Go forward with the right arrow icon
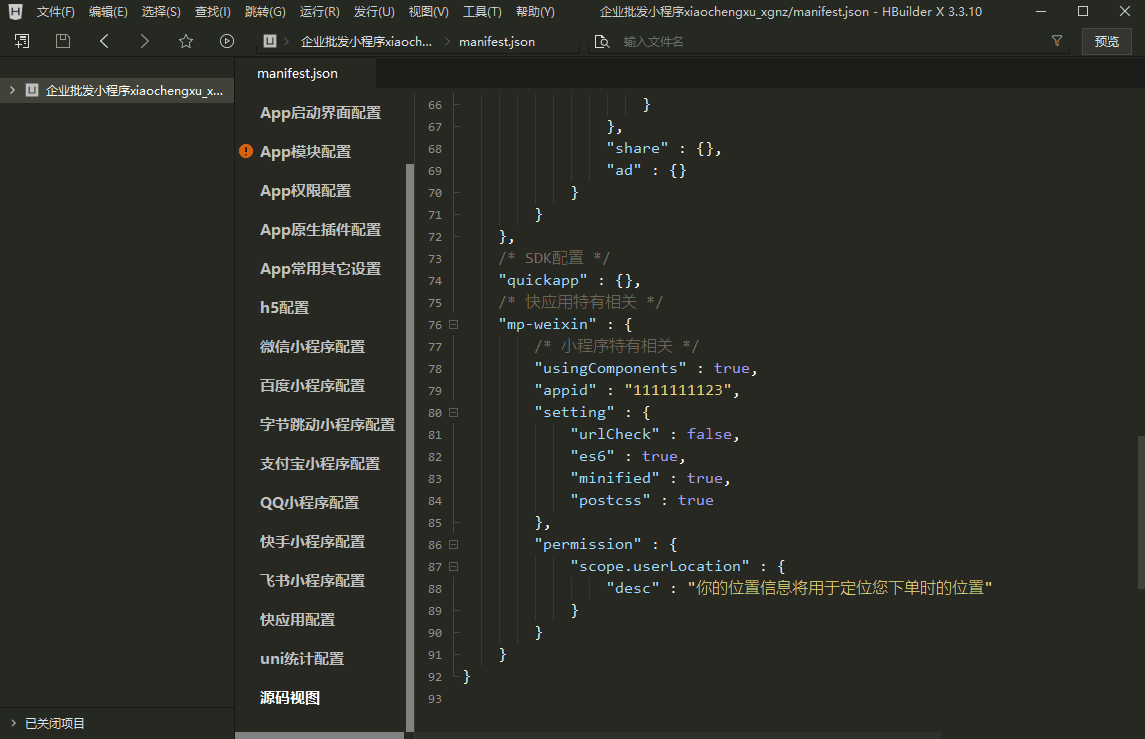This screenshot has height=739, width=1145. point(145,41)
